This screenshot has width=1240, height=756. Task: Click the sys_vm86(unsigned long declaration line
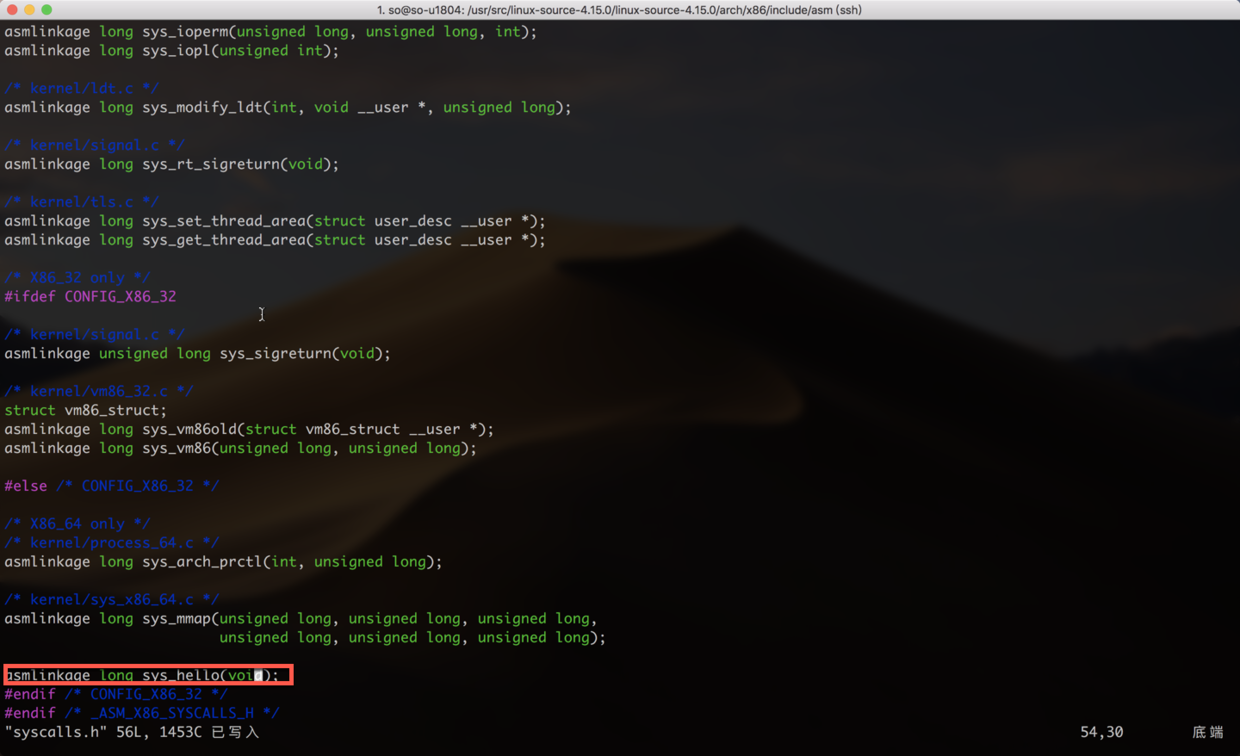click(x=240, y=449)
